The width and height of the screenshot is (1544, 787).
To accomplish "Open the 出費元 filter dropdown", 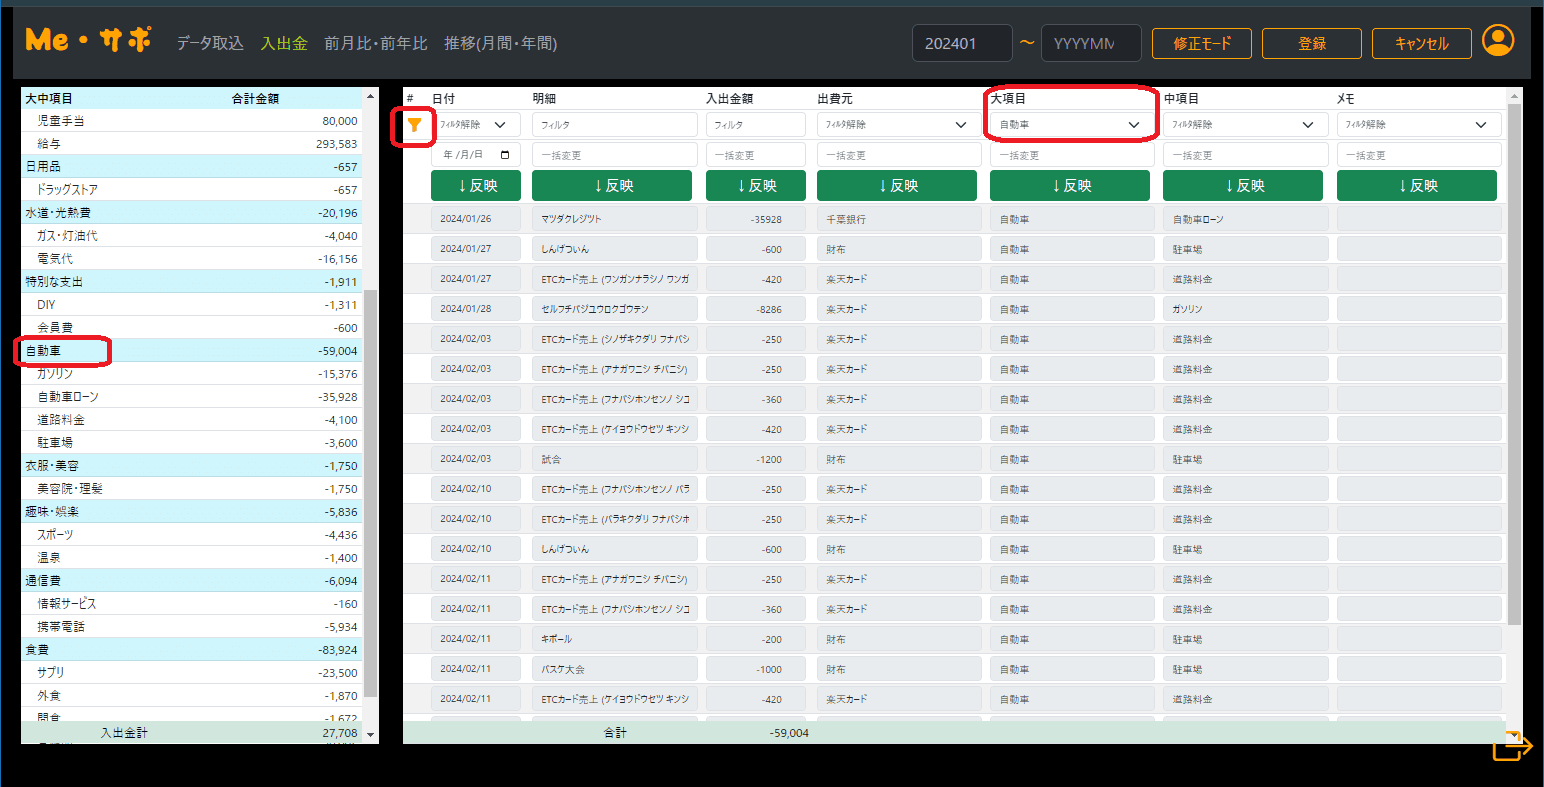I will click(x=896, y=125).
